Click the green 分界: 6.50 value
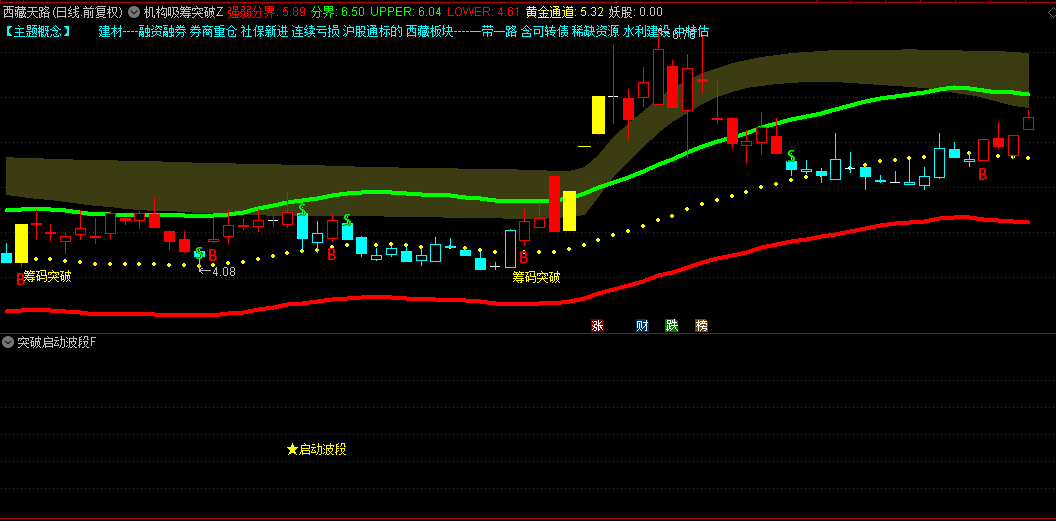Image resolution: width=1056 pixels, height=521 pixels. pos(338,11)
